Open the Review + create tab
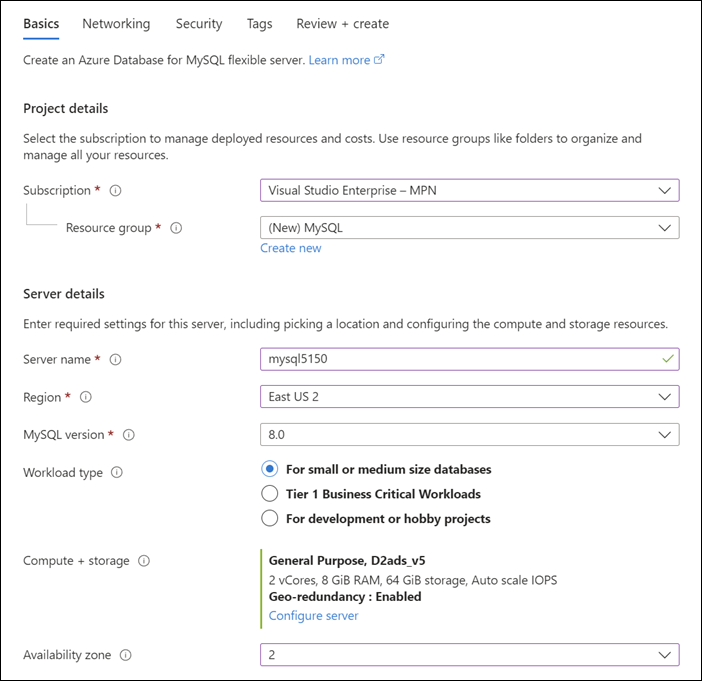The height and width of the screenshot is (681, 702). (343, 23)
